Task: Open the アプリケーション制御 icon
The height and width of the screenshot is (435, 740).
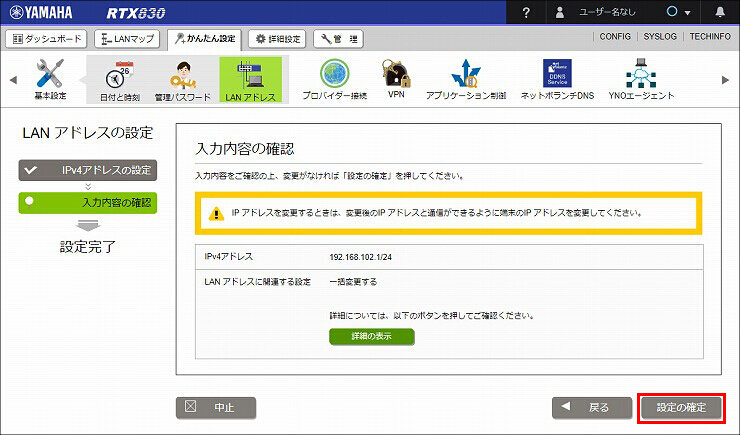Action: (466, 79)
